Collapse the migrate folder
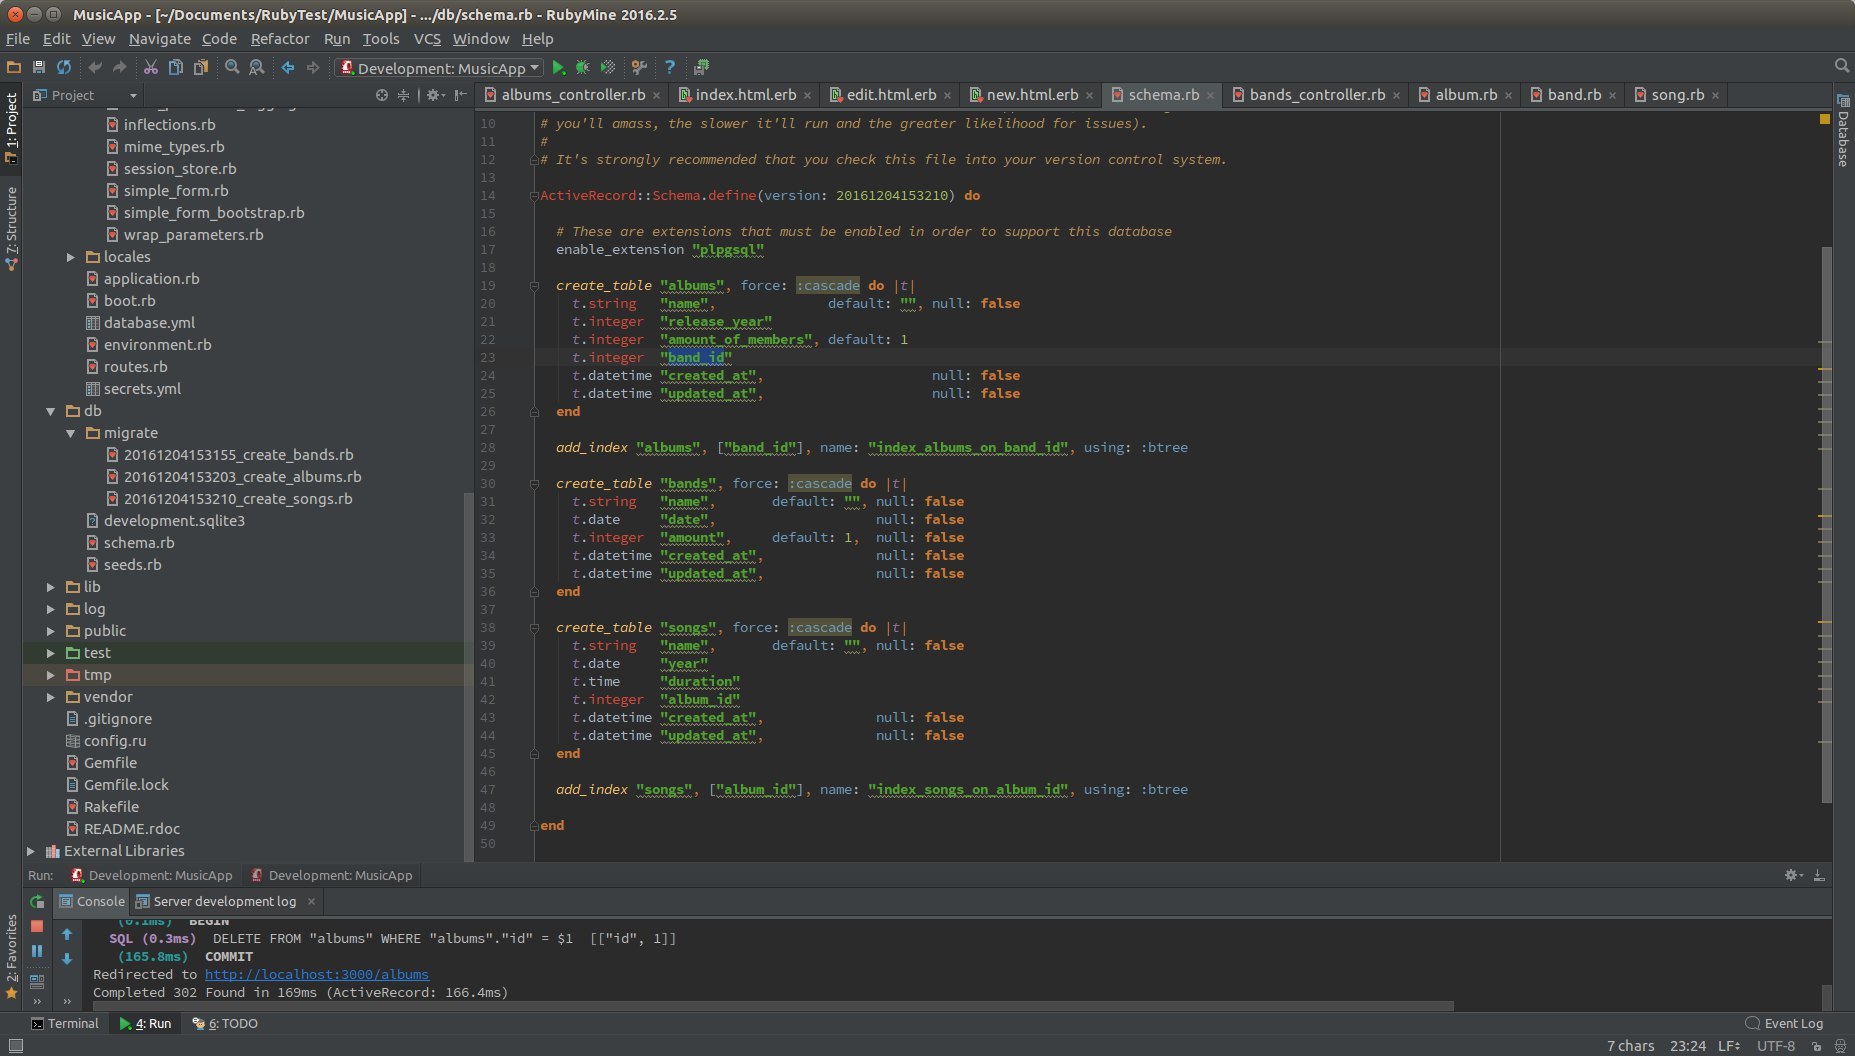The width and height of the screenshot is (1855, 1056). pyautogui.click(x=71, y=433)
